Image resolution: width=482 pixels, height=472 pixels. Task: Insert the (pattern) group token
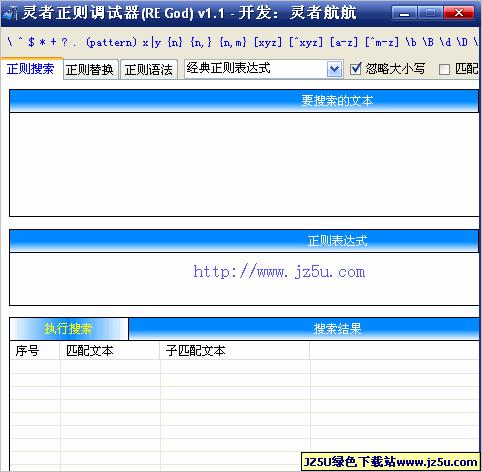click(x=111, y=42)
